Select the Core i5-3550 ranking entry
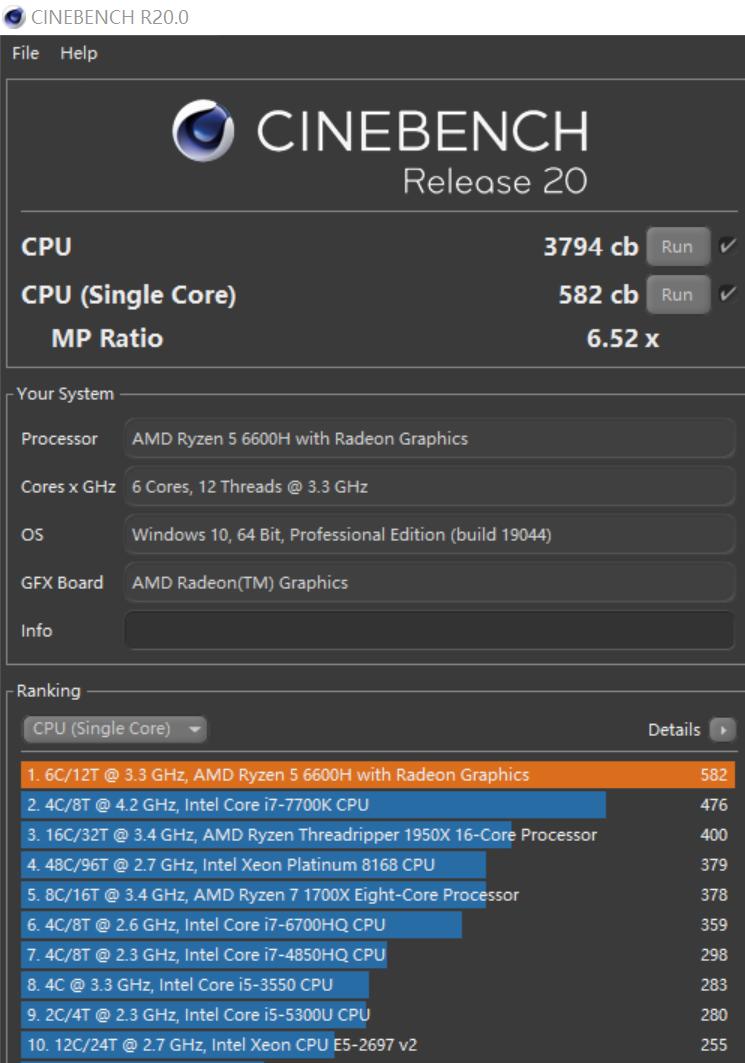 tap(195, 985)
